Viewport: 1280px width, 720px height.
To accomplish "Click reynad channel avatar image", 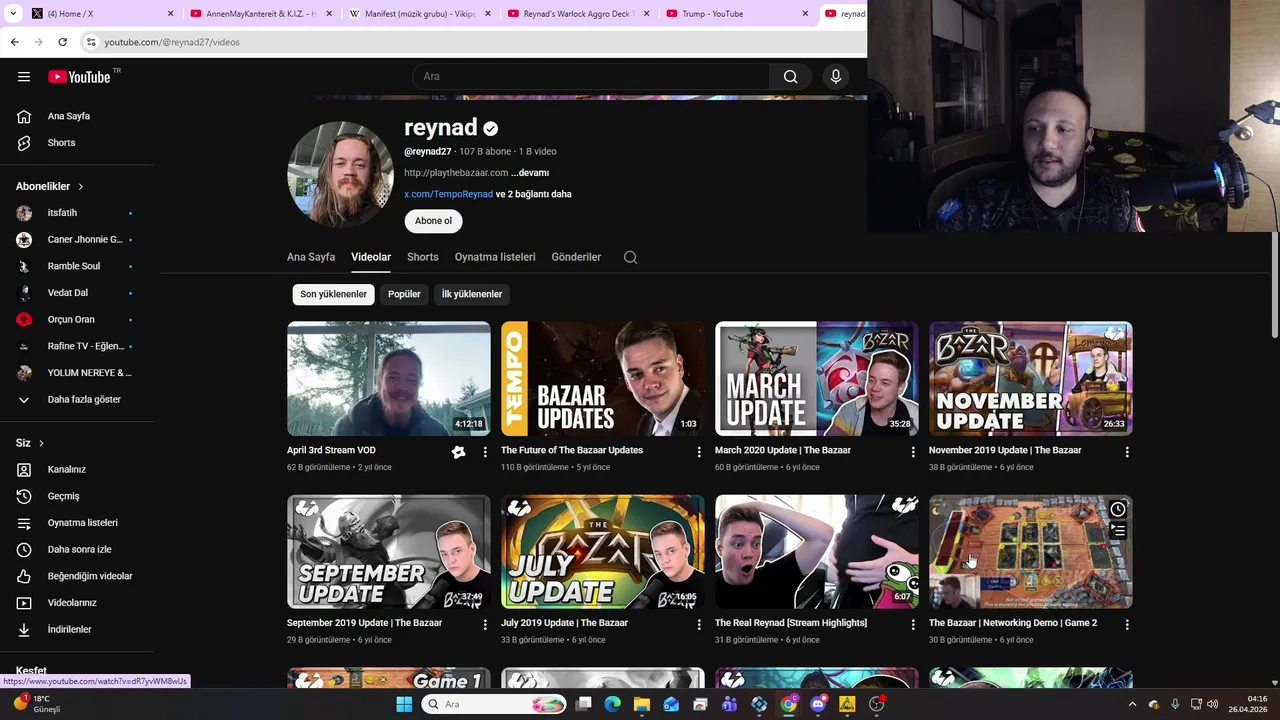I will click(340, 175).
